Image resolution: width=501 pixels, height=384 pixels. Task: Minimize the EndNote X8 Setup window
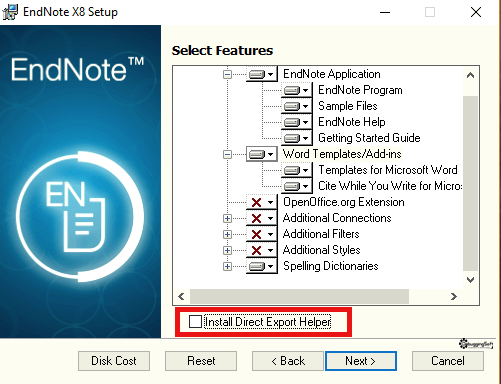[x=385, y=12]
